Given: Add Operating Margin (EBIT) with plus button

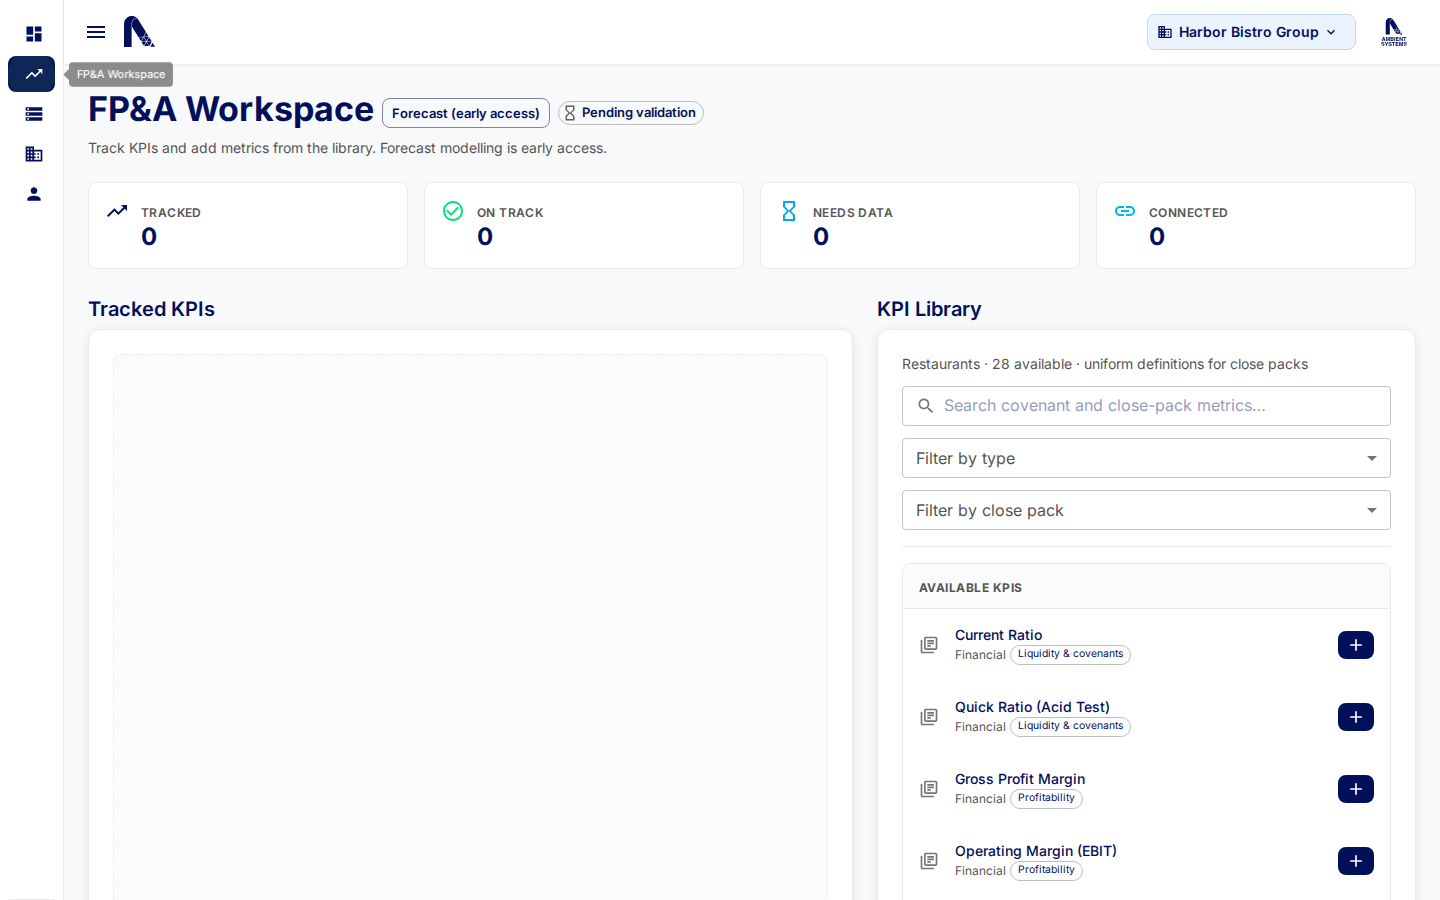Looking at the screenshot, I should coord(1356,861).
